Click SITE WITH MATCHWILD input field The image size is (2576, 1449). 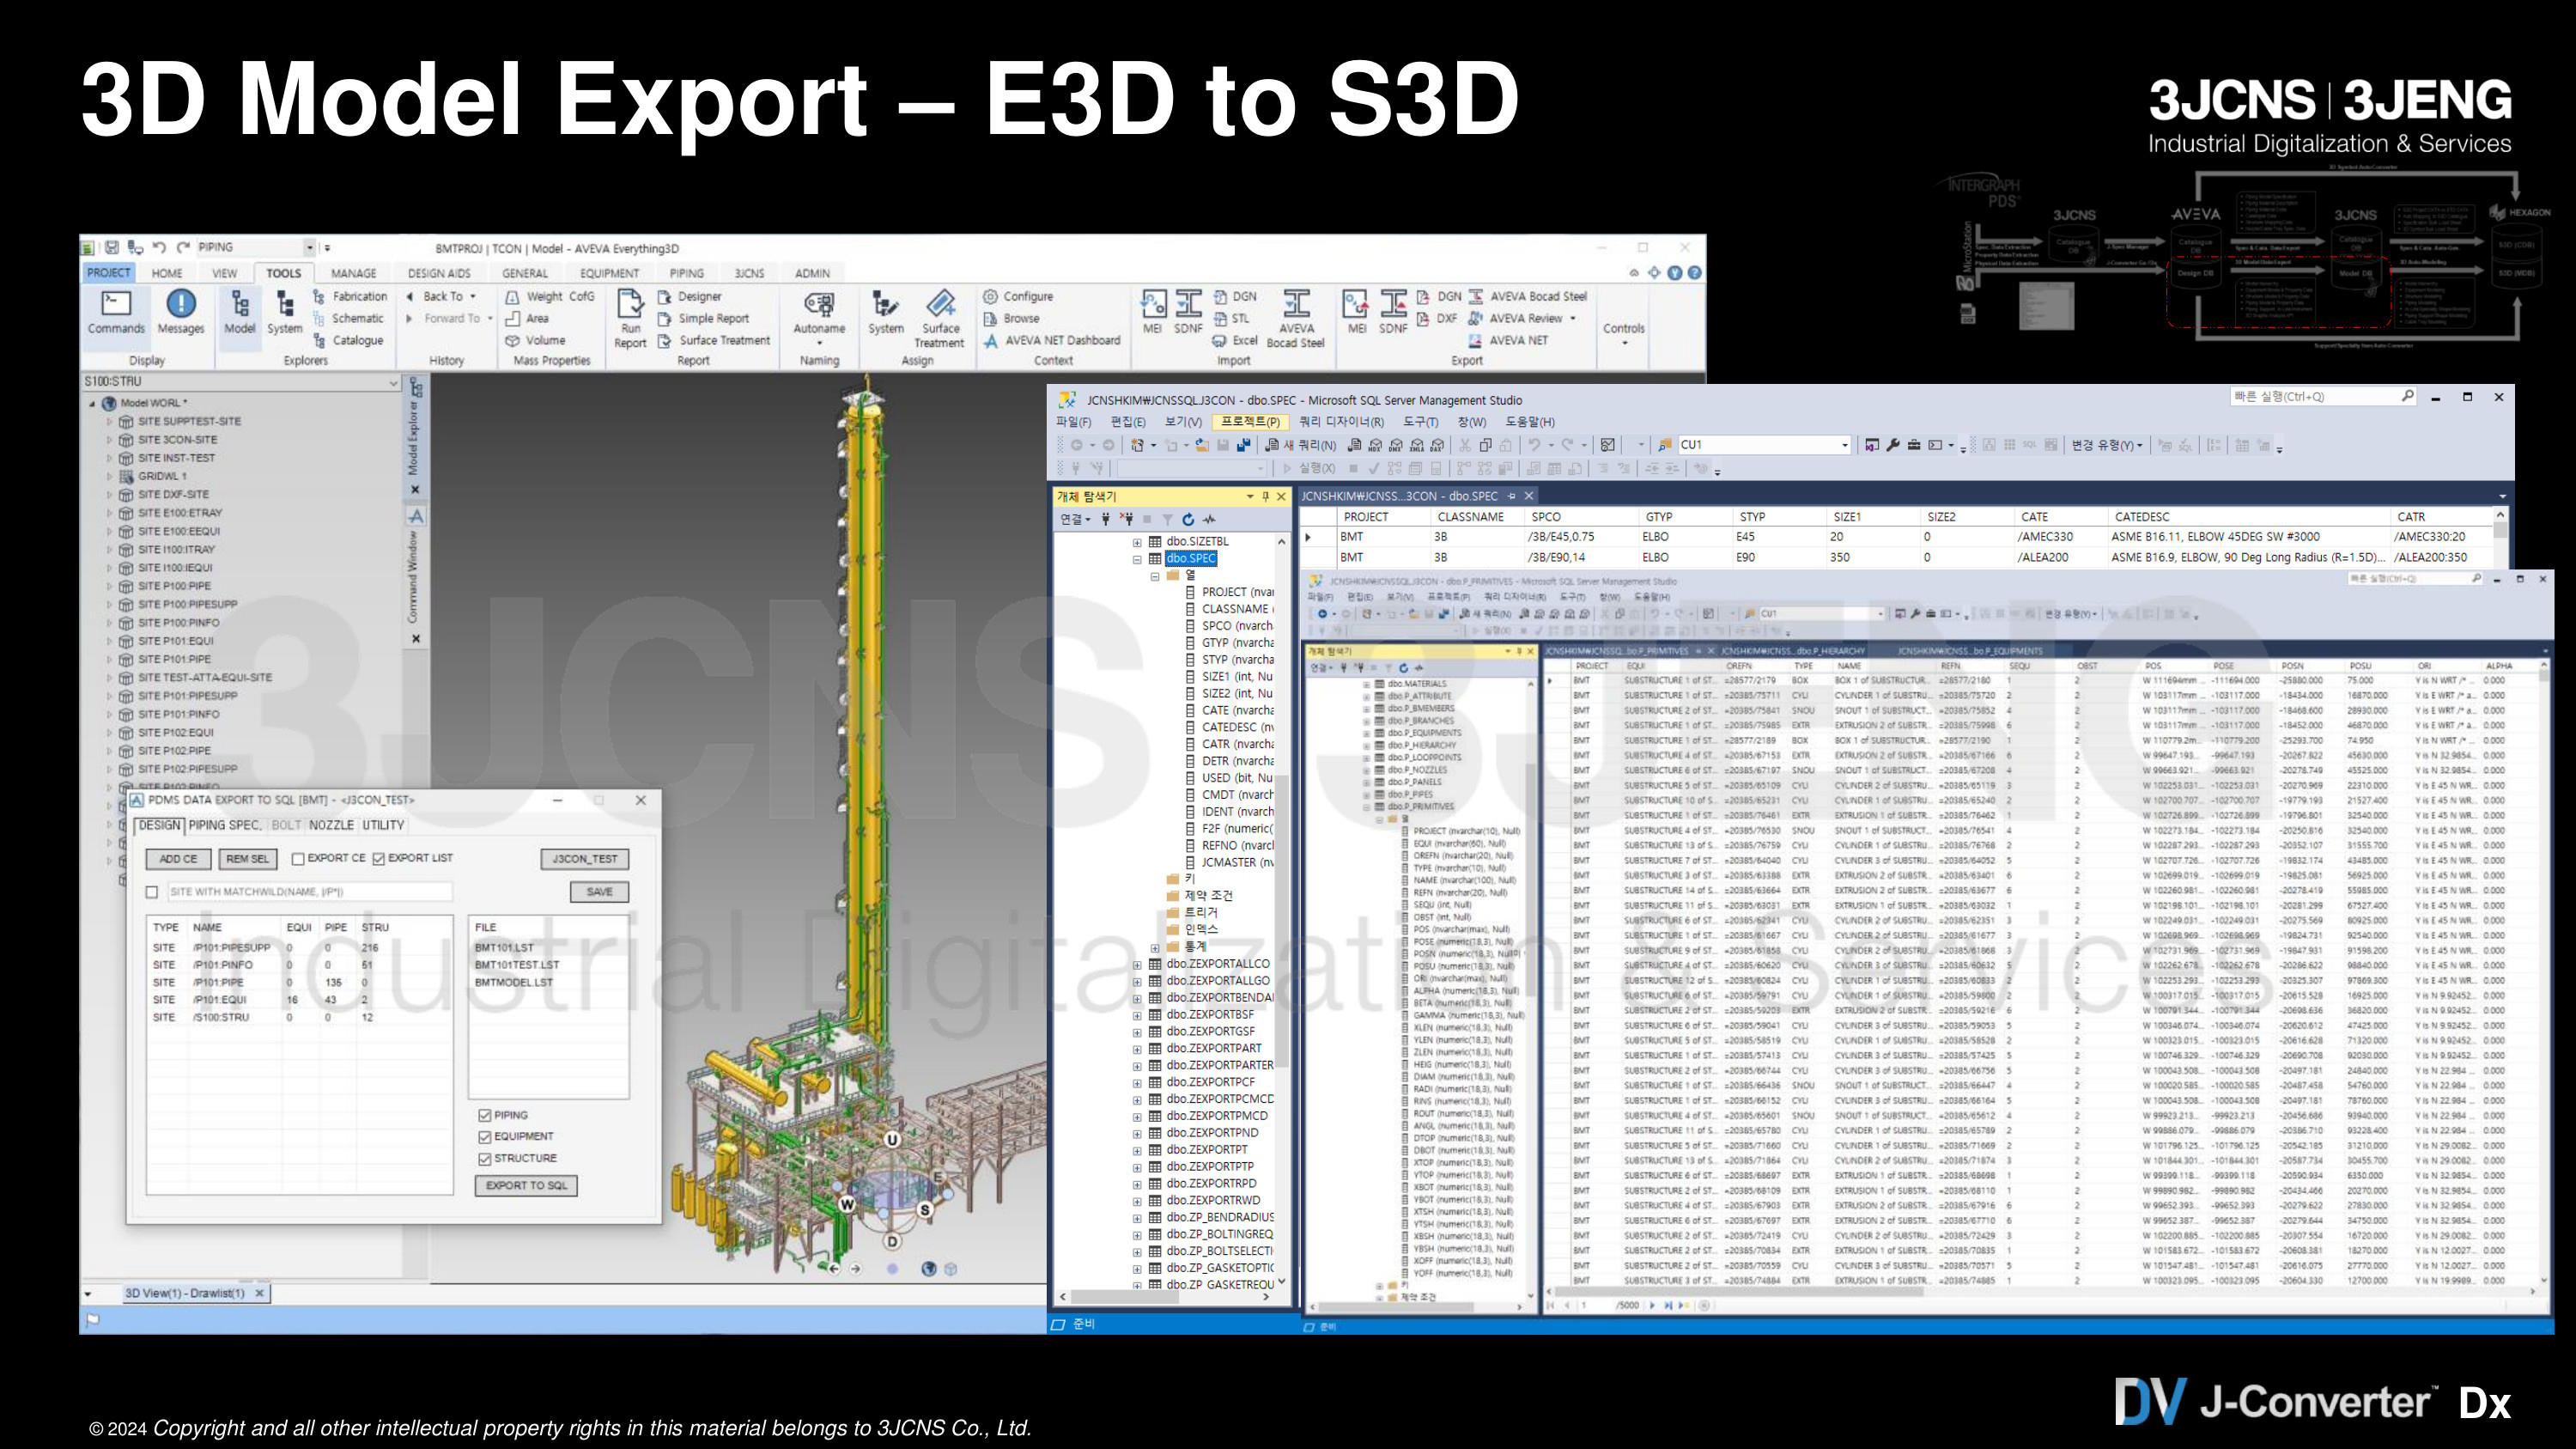[309, 892]
